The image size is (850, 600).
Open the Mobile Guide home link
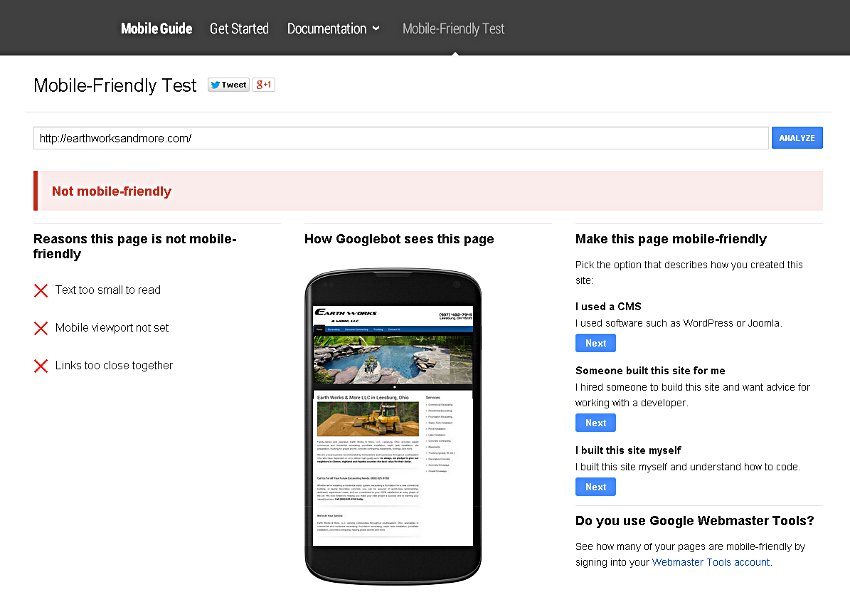(156, 28)
